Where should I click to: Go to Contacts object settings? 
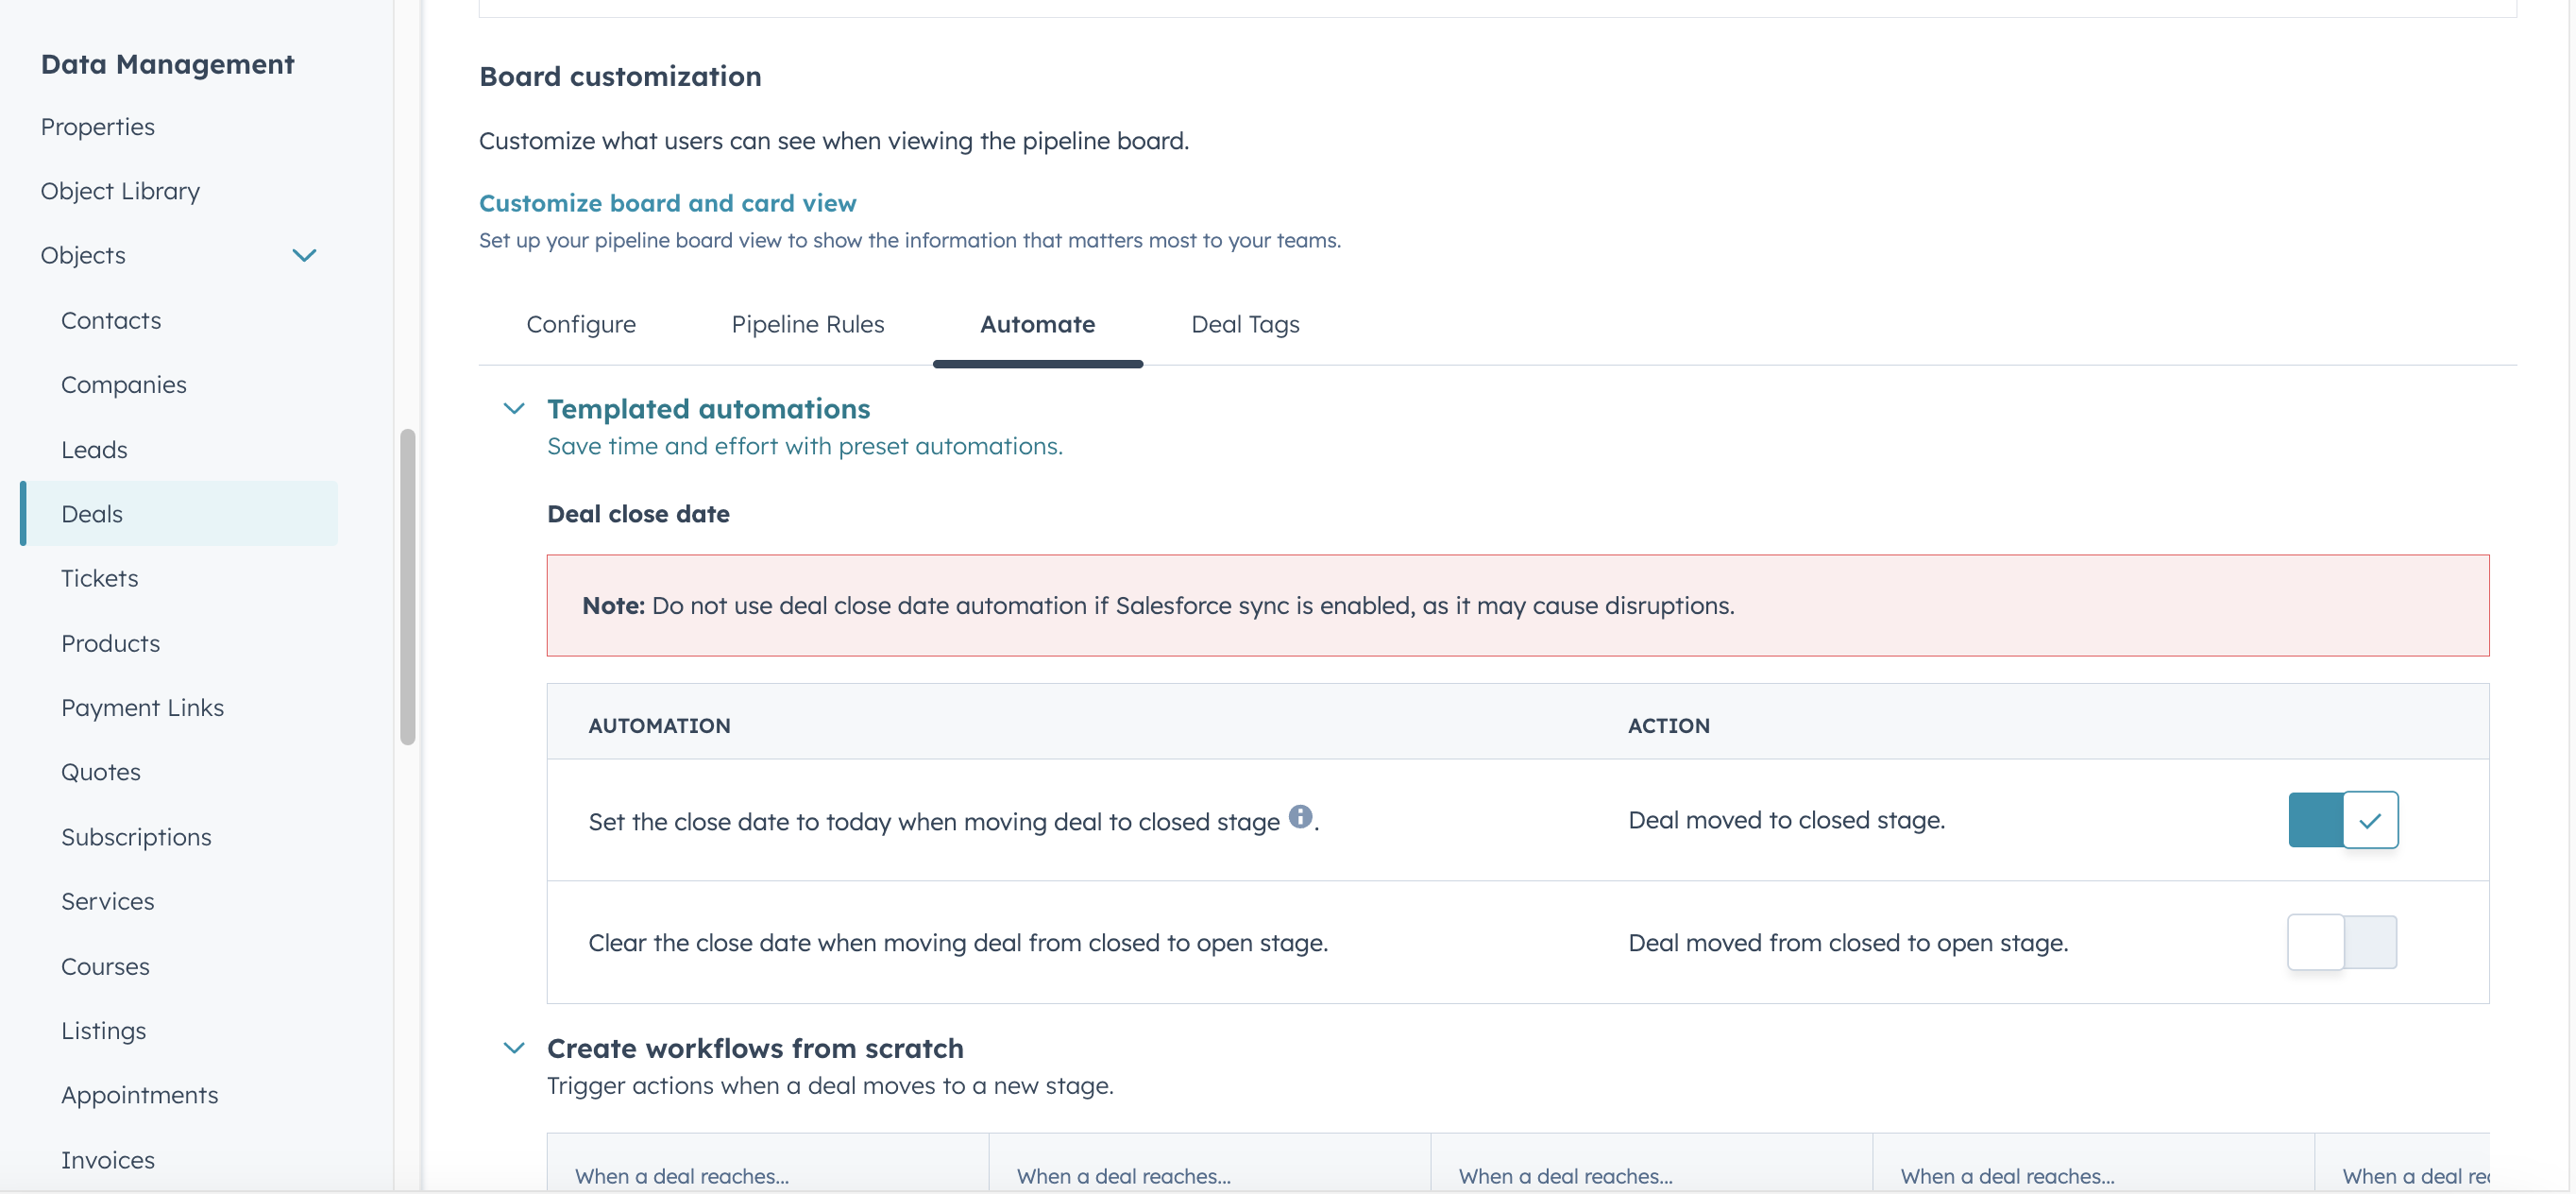[x=110, y=320]
